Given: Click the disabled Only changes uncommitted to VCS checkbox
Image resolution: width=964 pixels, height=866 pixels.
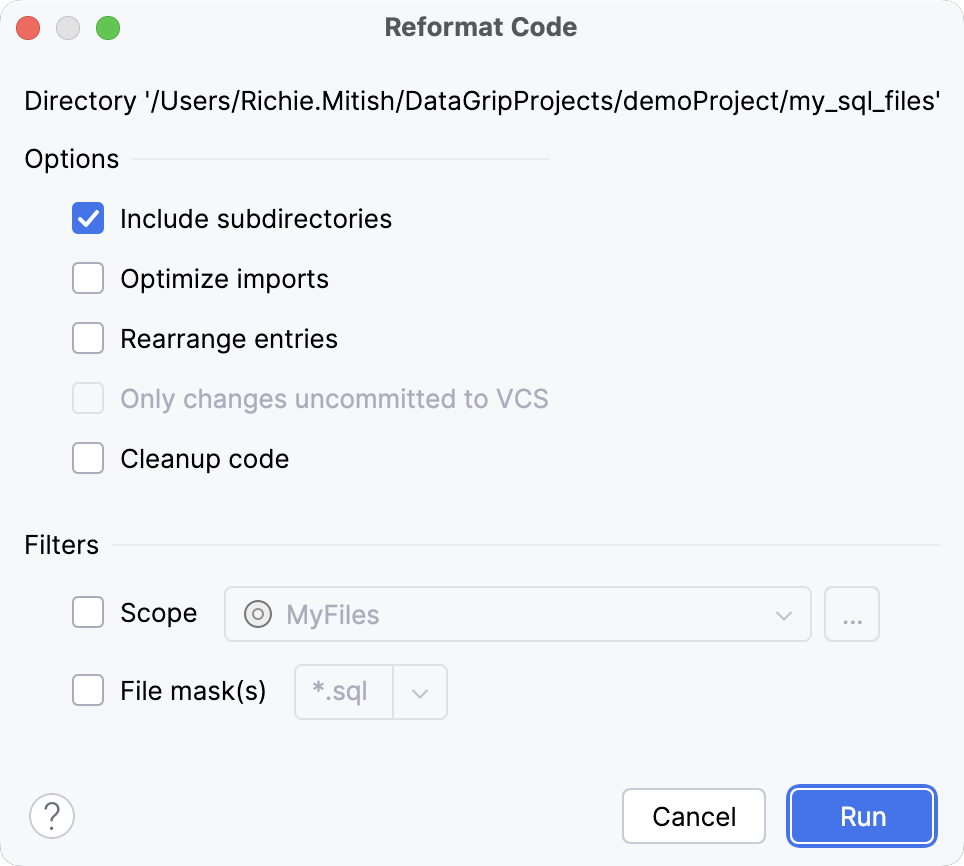Looking at the screenshot, I should [88, 398].
